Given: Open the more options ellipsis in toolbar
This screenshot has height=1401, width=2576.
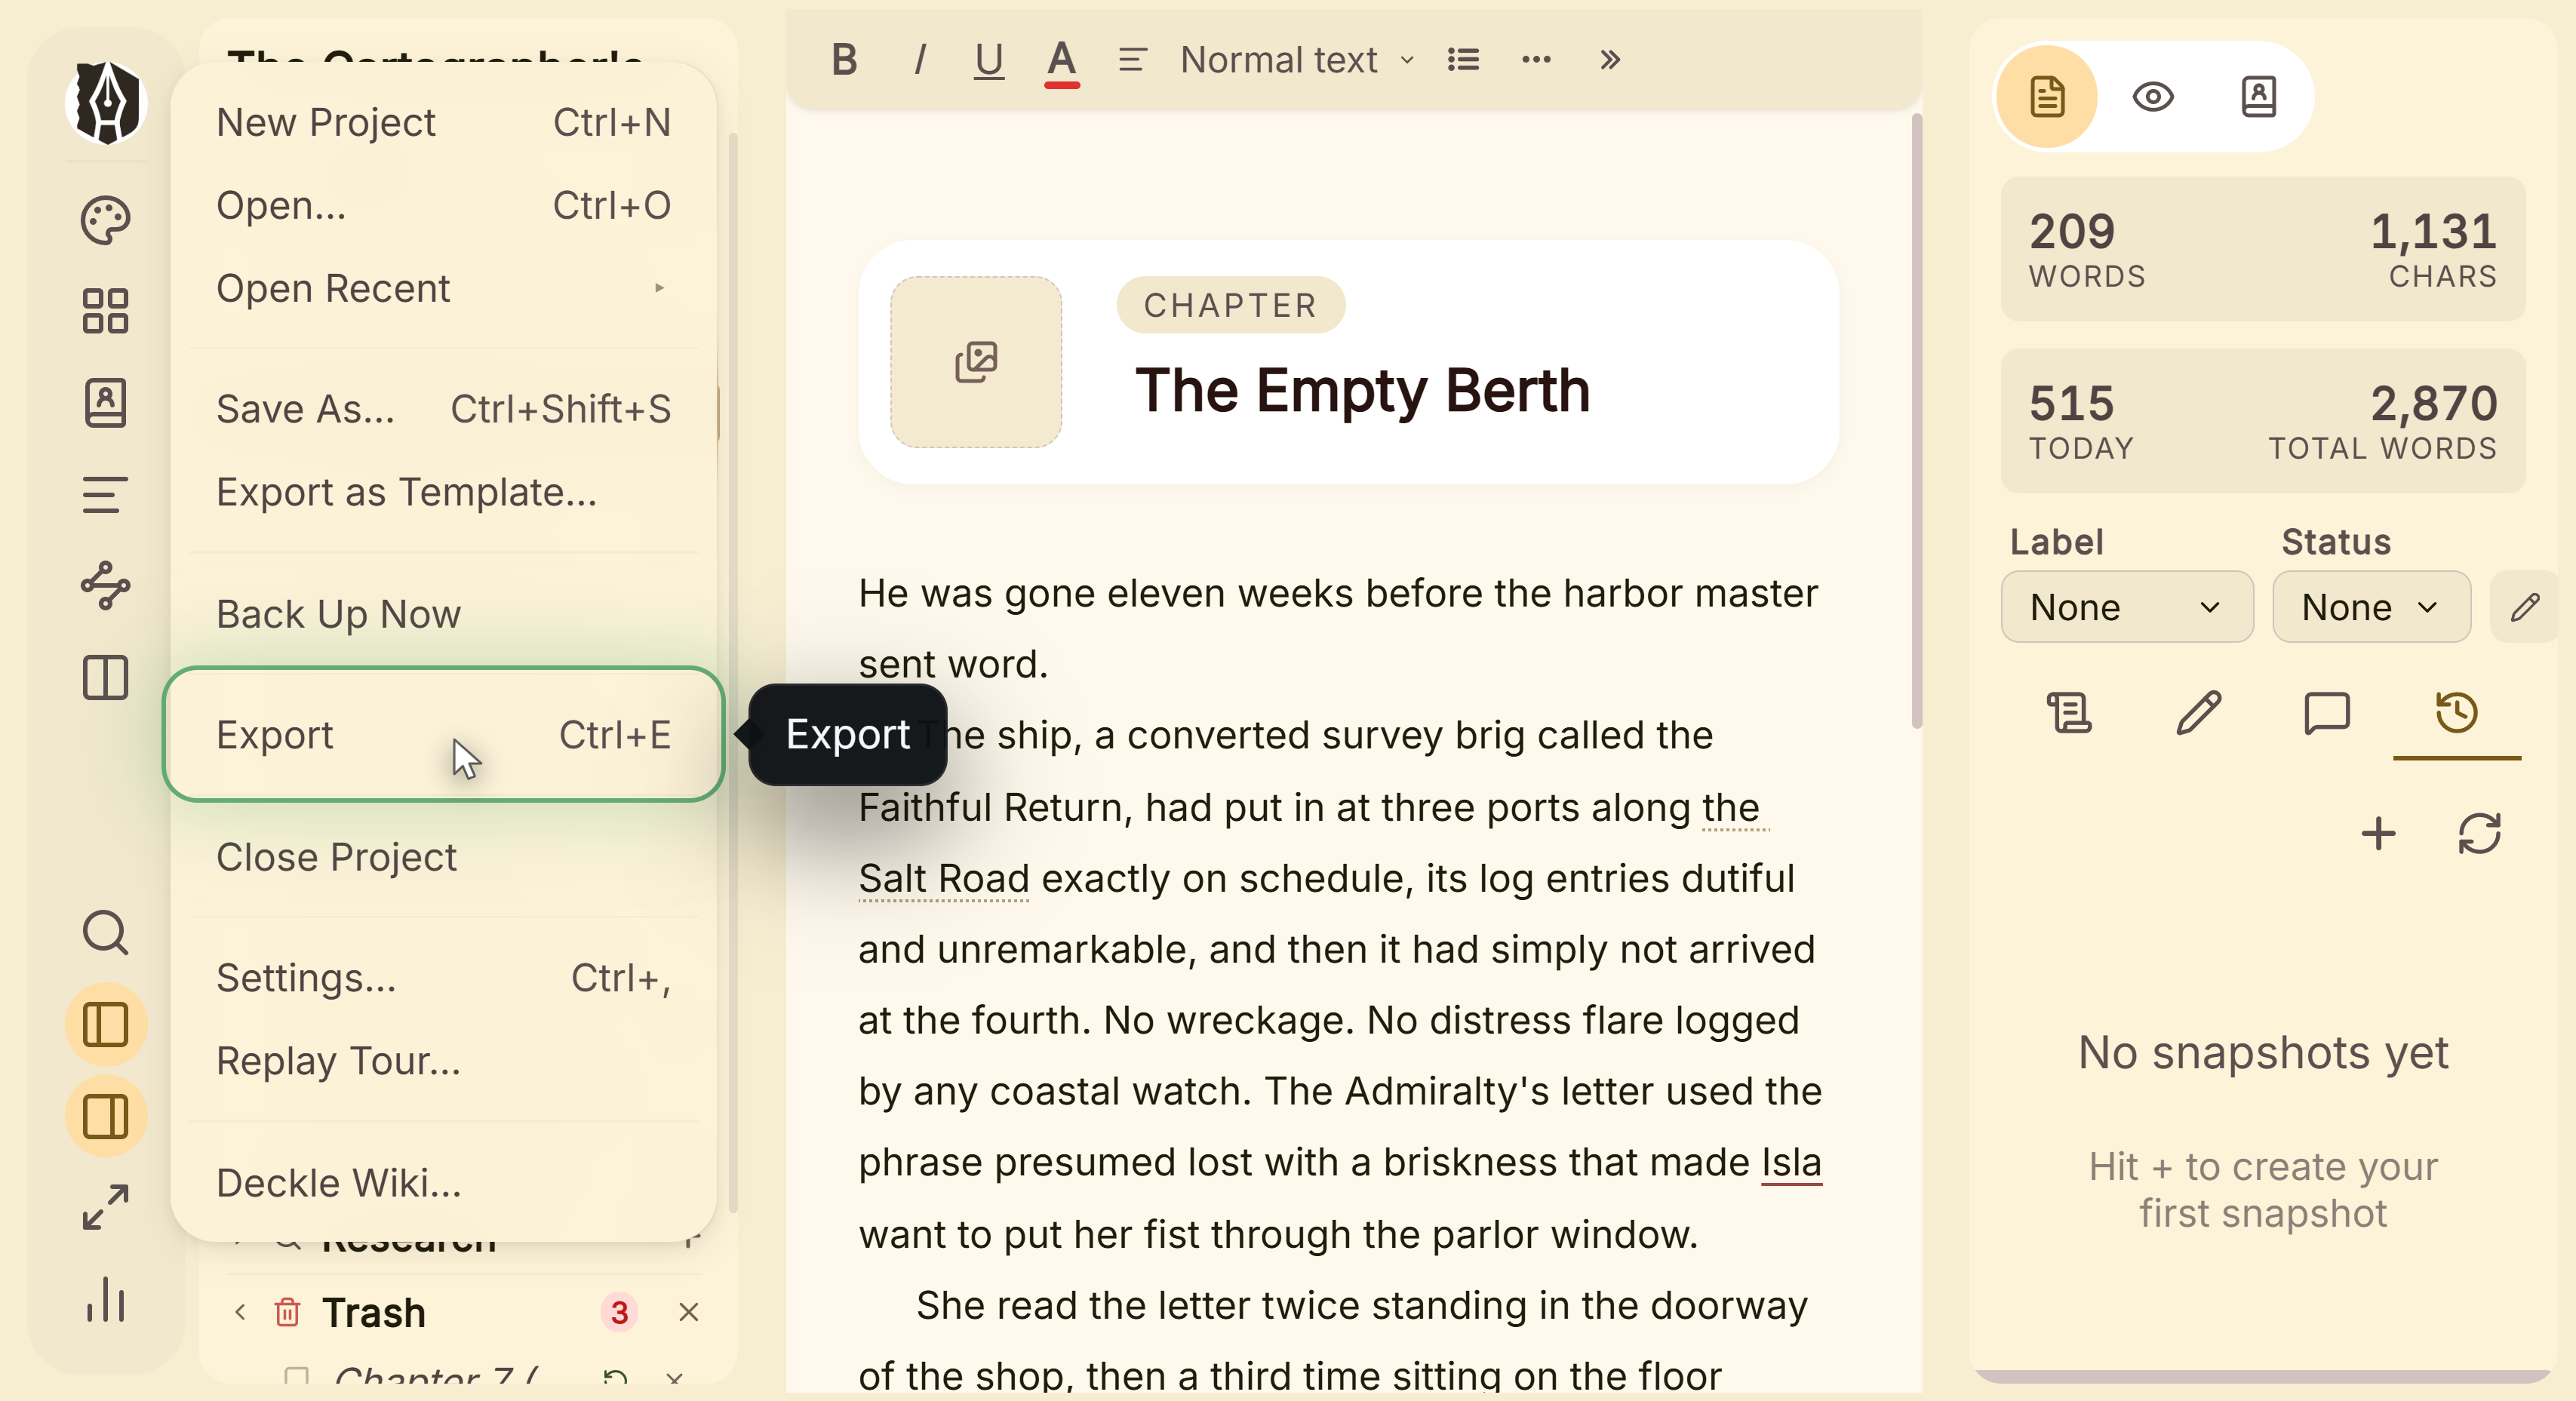Looking at the screenshot, I should pyautogui.click(x=1537, y=60).
